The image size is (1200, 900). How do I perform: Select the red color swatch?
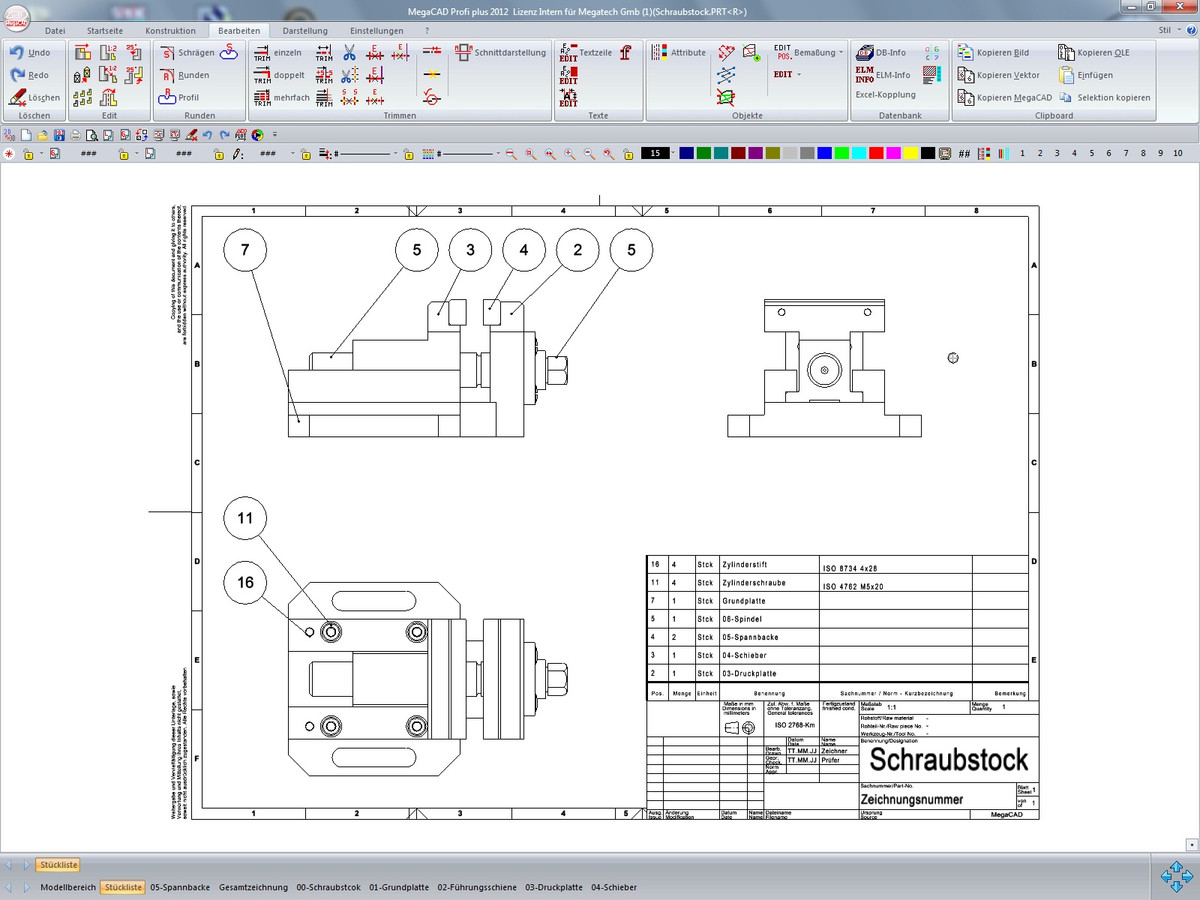pos(876,154)
